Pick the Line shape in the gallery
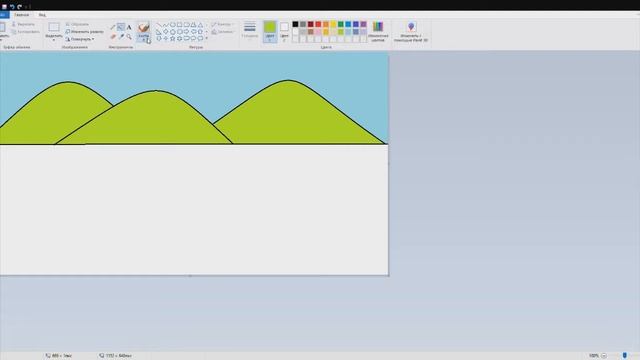Image resolution: width=640 pixels, height=360 pixels. coord(159,24)
